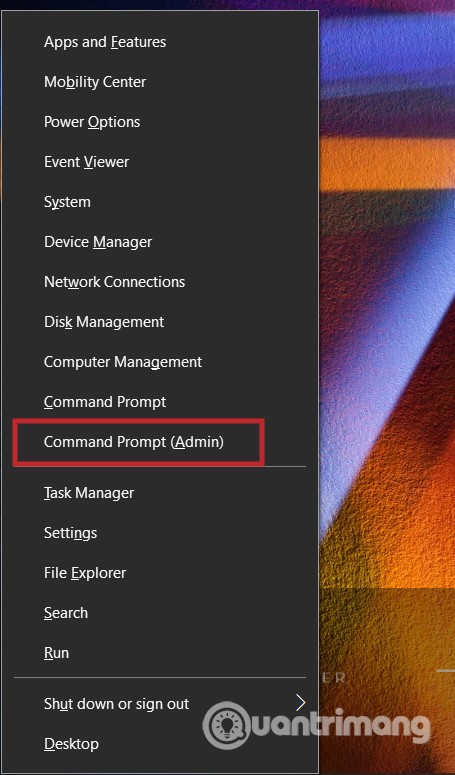Launch File Explorer

[160, 573]
